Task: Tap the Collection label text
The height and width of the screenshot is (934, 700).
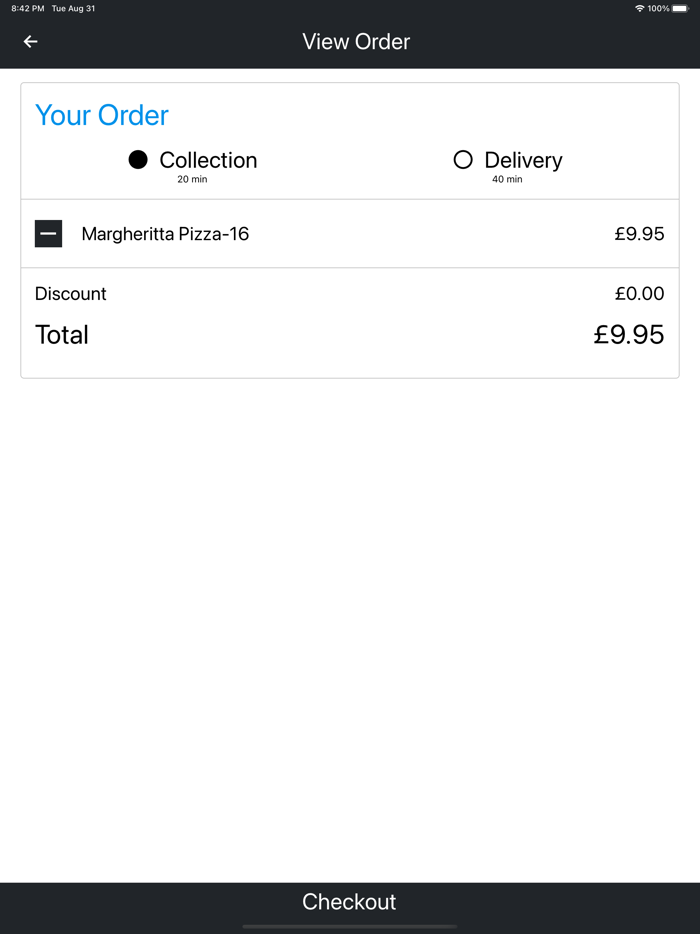Action: pyautogui.click(x=208, y=160)
